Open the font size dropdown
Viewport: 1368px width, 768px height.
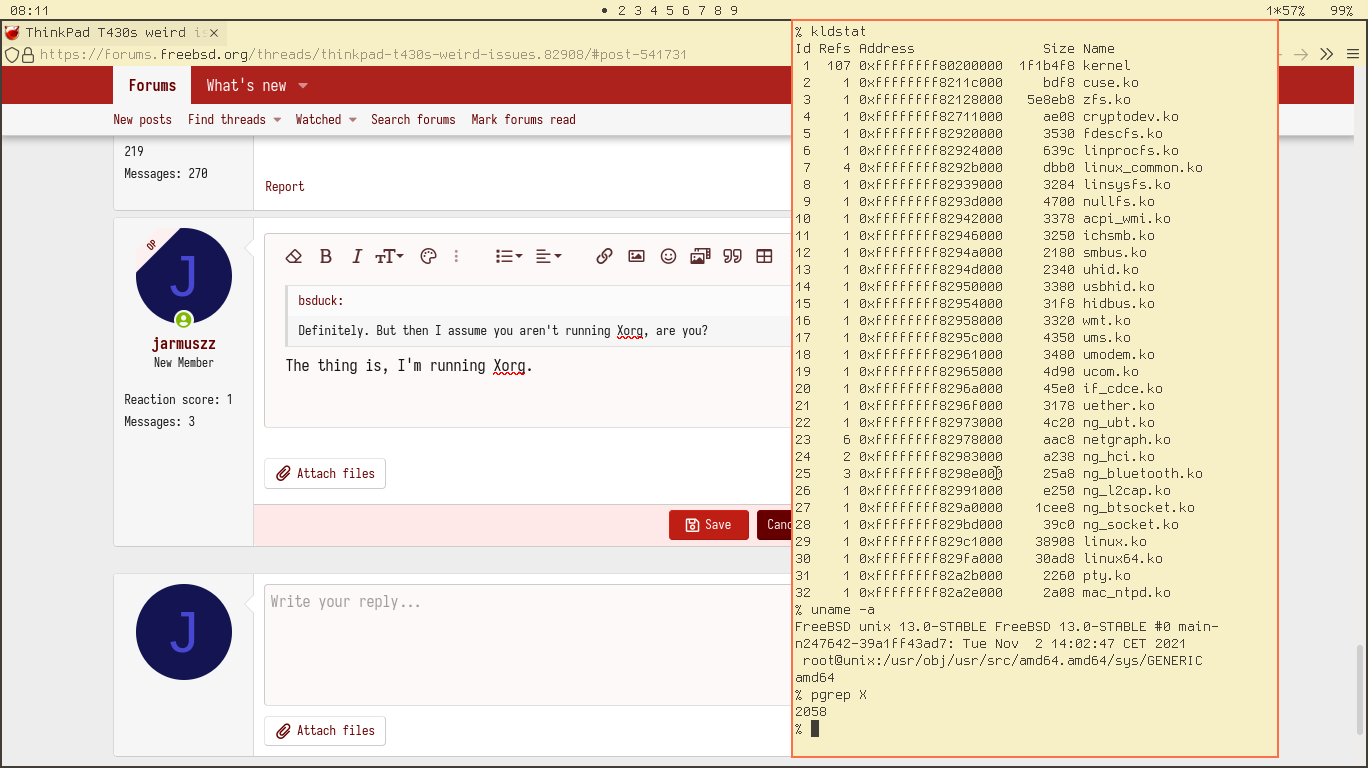click(x=389, y=256)
